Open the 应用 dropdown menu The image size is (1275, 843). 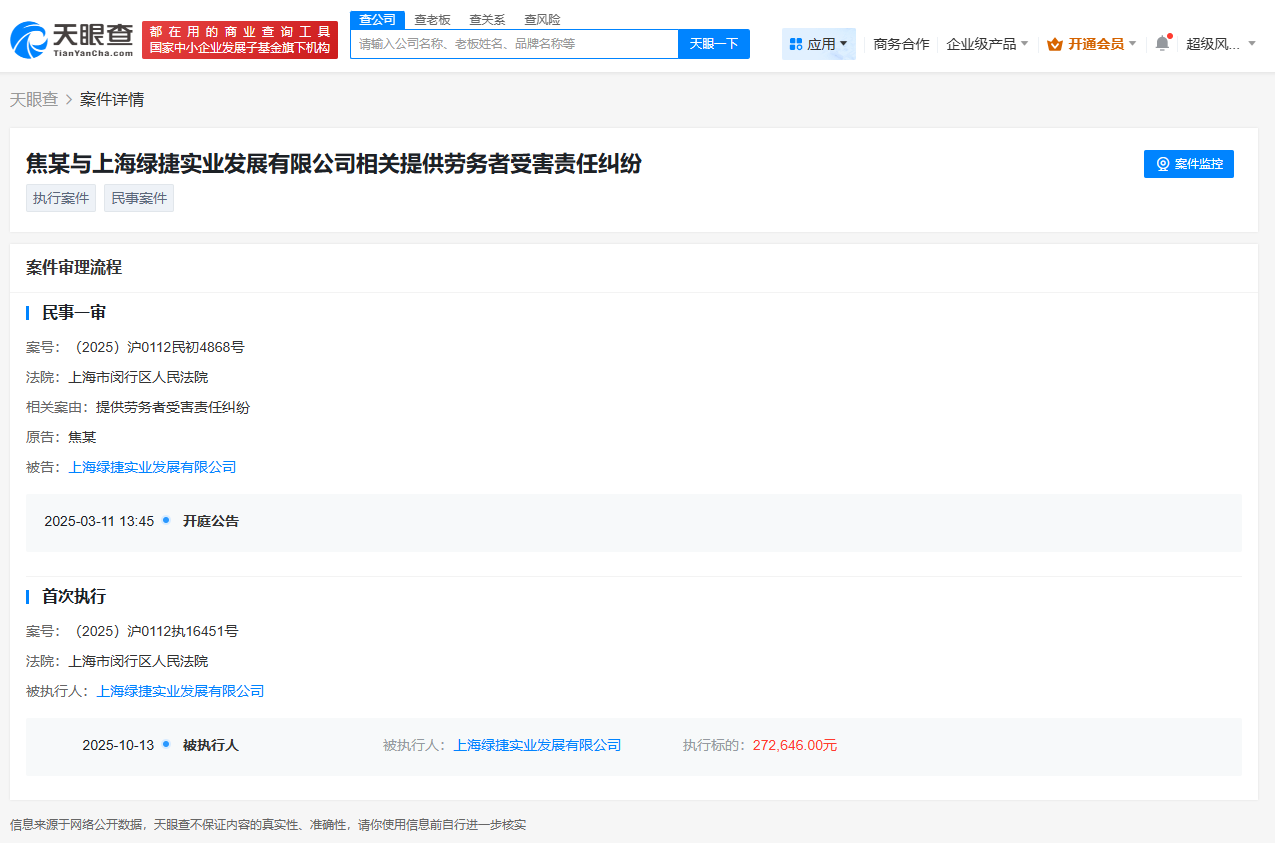pos(818,43)
